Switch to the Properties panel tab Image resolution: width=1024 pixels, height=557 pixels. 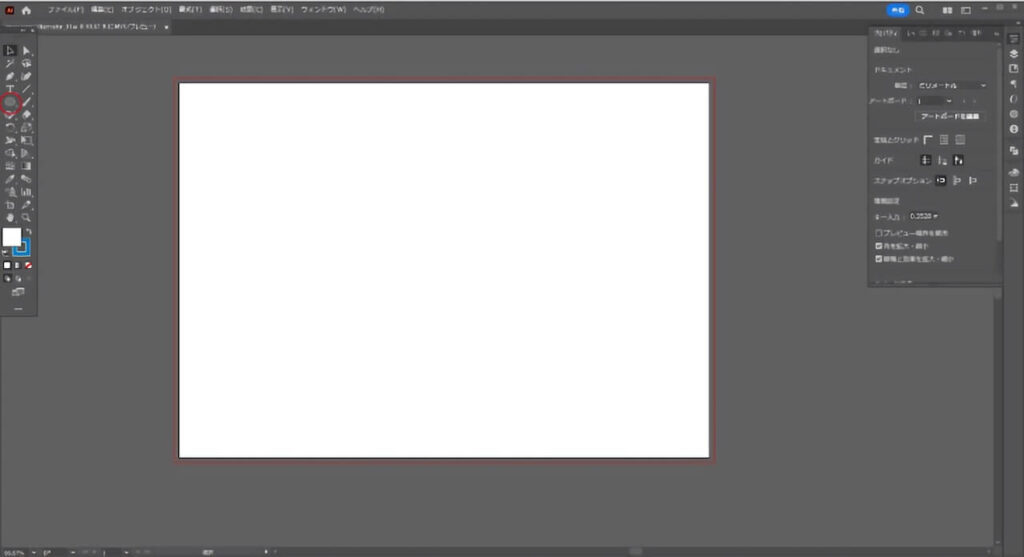(x=886, y=33)
